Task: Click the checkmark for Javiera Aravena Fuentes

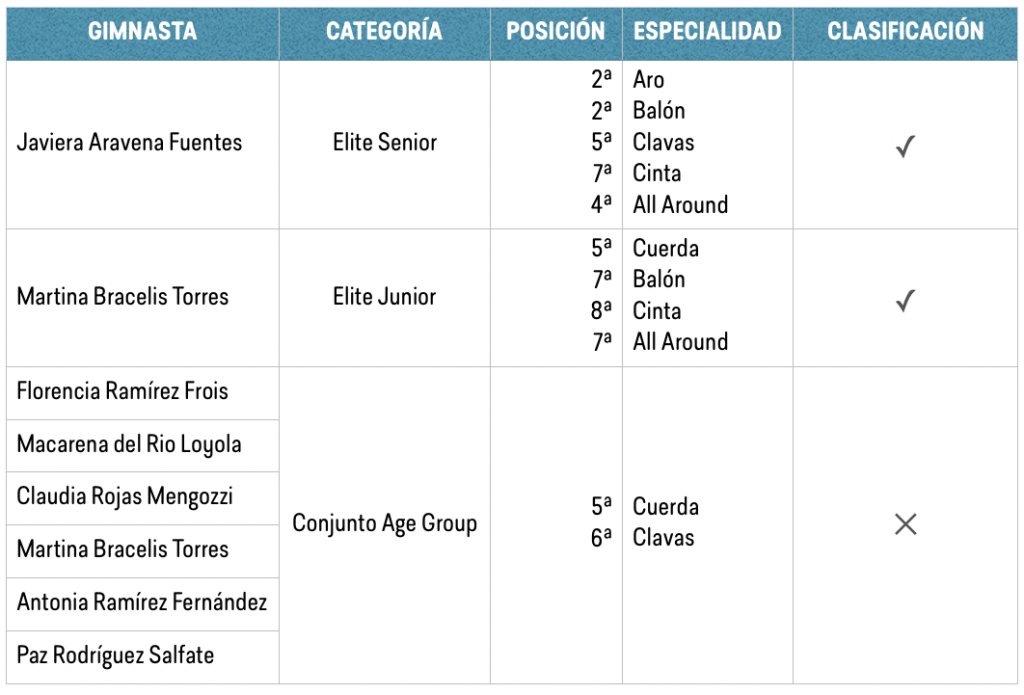Action: [x=905, y=146]
